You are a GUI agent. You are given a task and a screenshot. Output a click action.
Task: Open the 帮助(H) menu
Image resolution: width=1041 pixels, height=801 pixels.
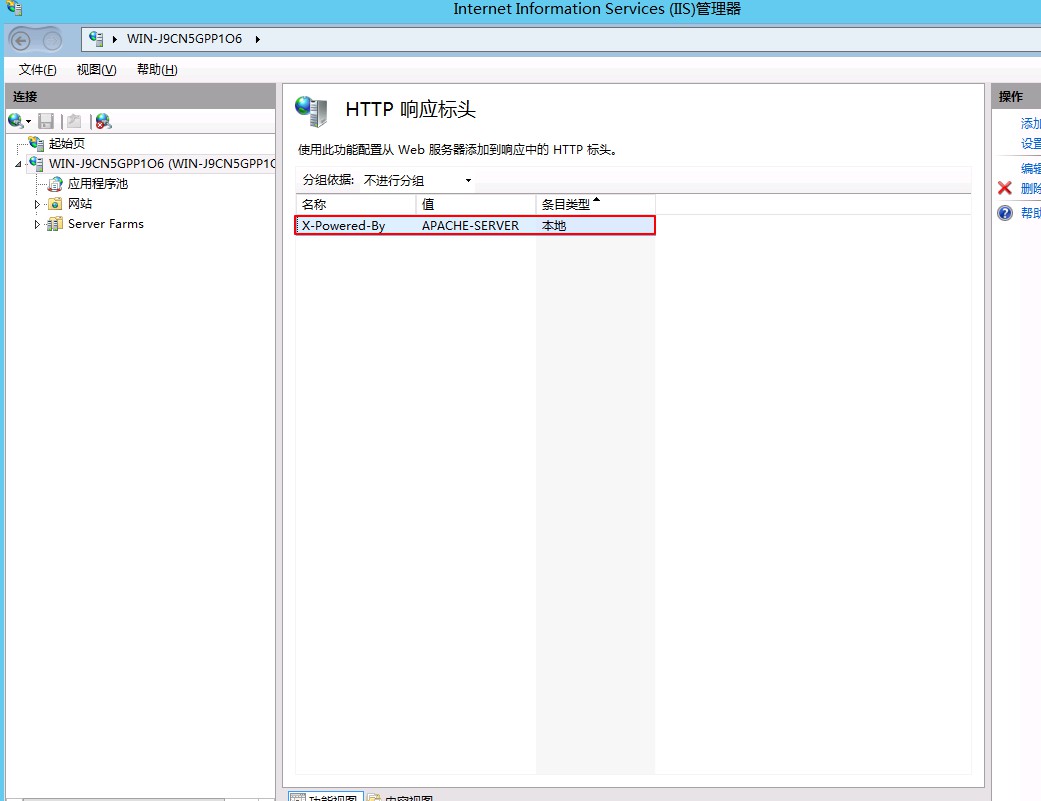[x=157, y=70]
